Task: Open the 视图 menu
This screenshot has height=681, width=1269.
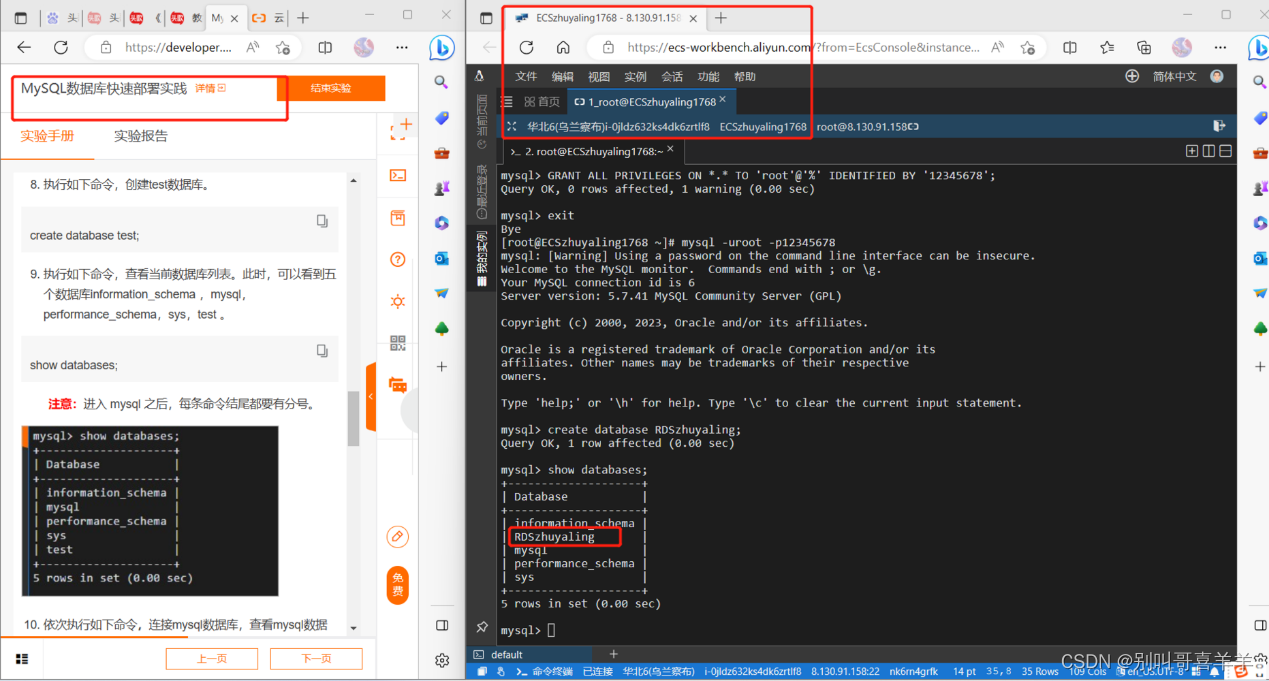Action: click(599, 76)
